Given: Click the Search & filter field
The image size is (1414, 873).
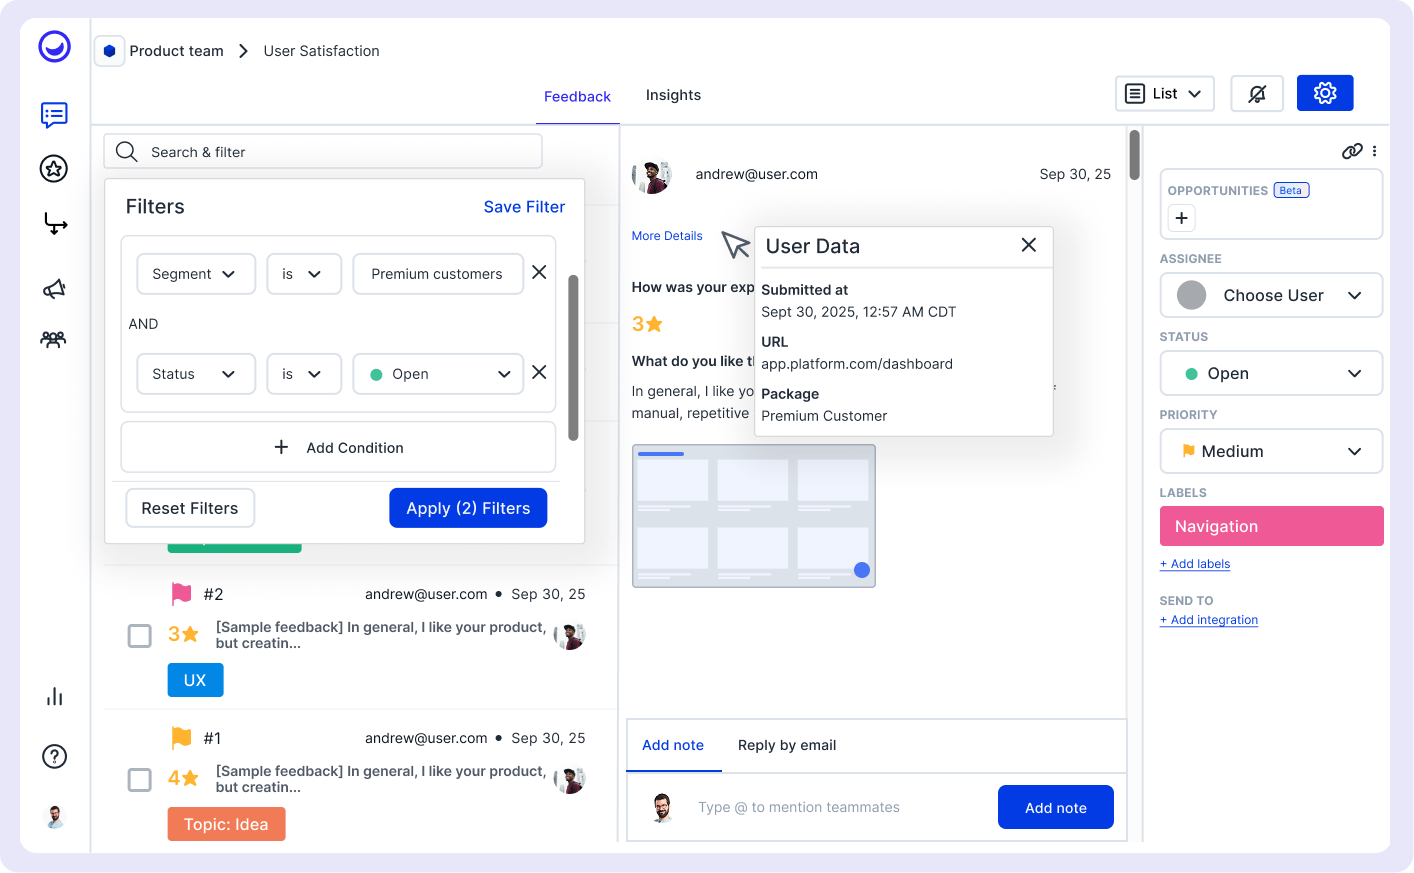Looking at the screenshot, I should [x=323, y=151].
